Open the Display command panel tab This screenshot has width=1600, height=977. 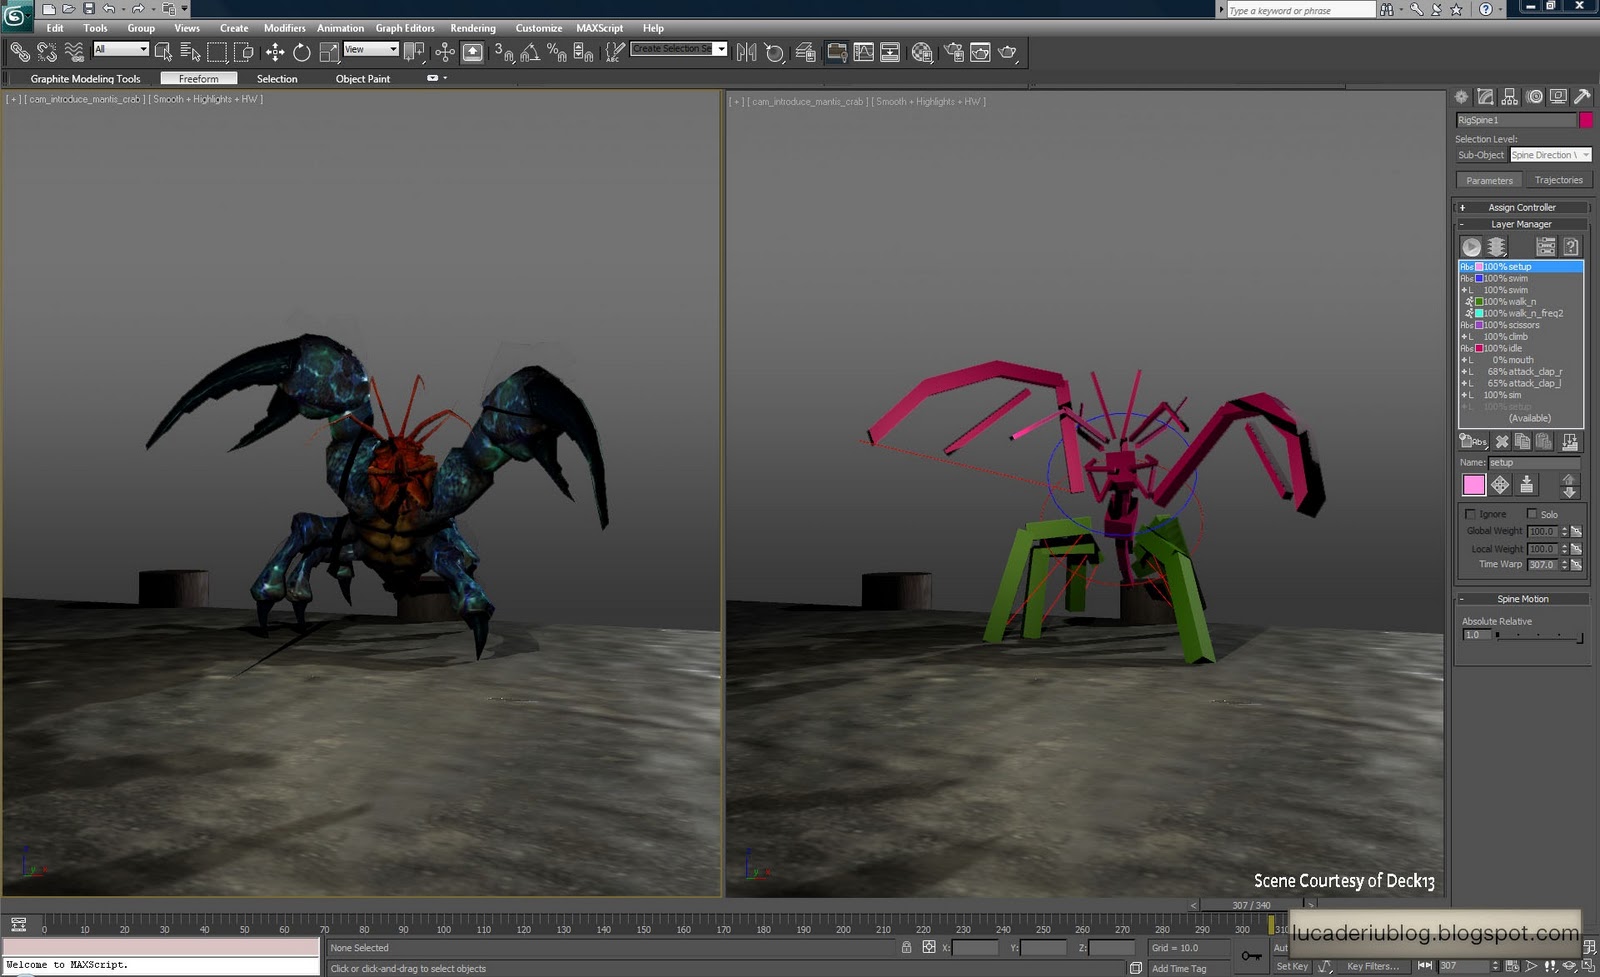click(x=1558, y=97)
